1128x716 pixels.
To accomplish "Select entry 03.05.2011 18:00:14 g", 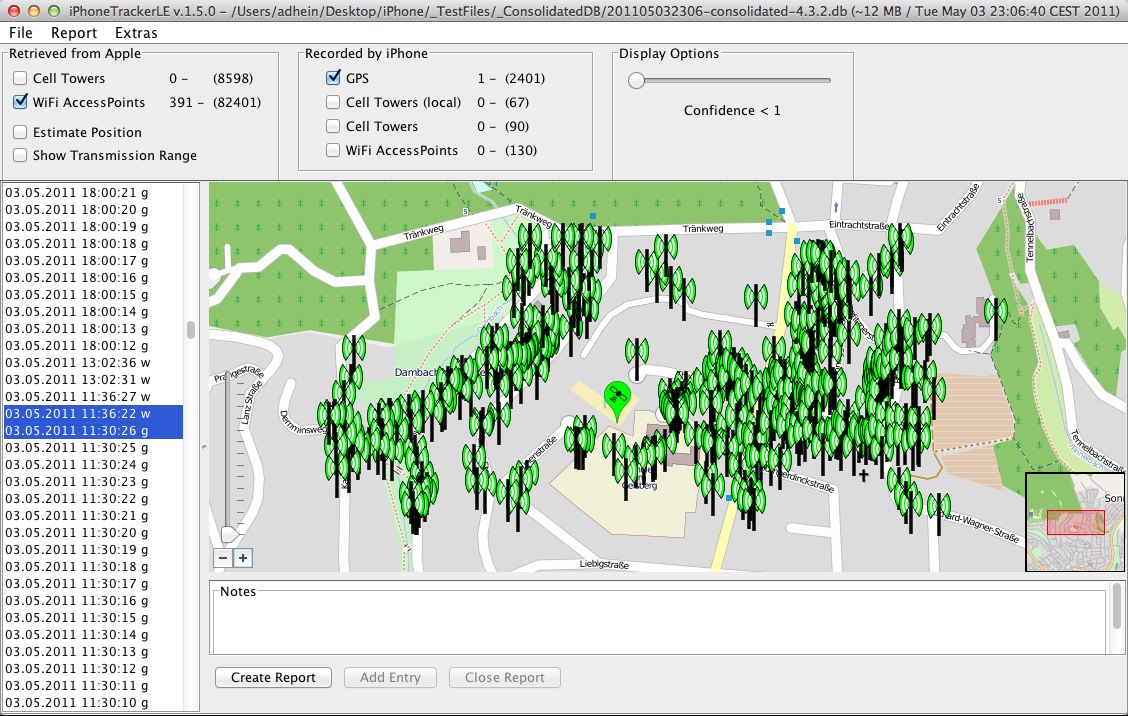I will pyautogui.click(x=94, y=312).
